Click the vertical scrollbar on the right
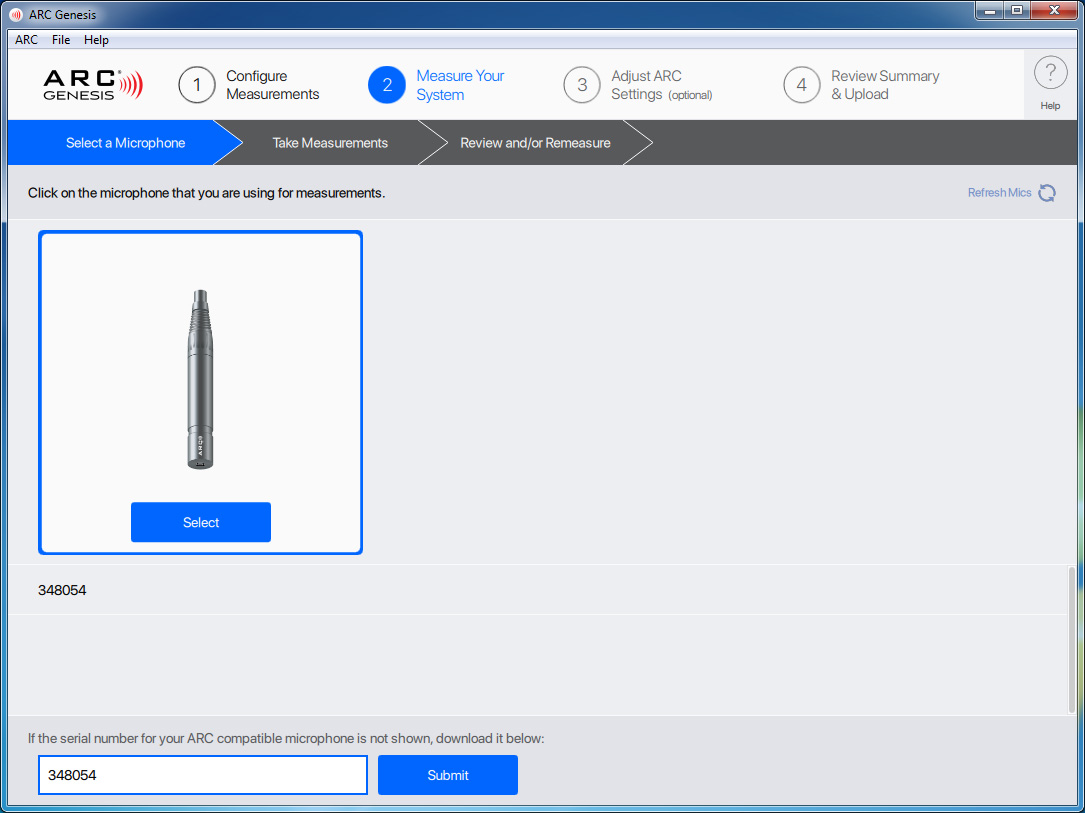 (1072, 640)
